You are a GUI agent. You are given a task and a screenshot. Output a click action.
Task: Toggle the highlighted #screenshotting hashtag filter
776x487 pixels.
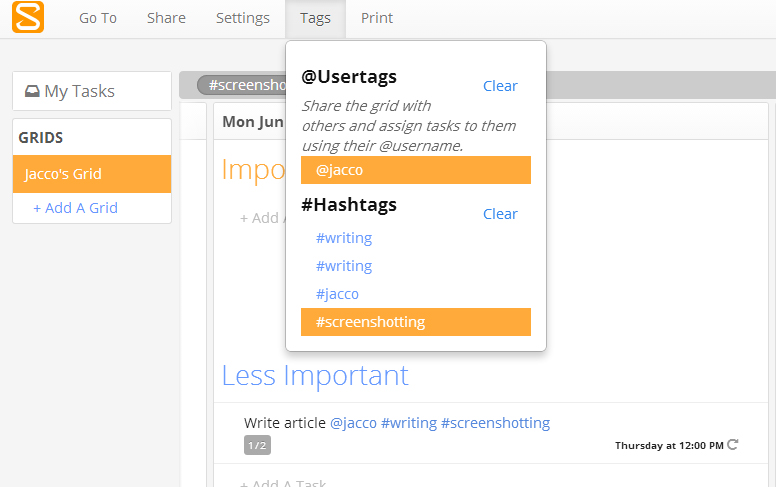click(x=415, y=322)
